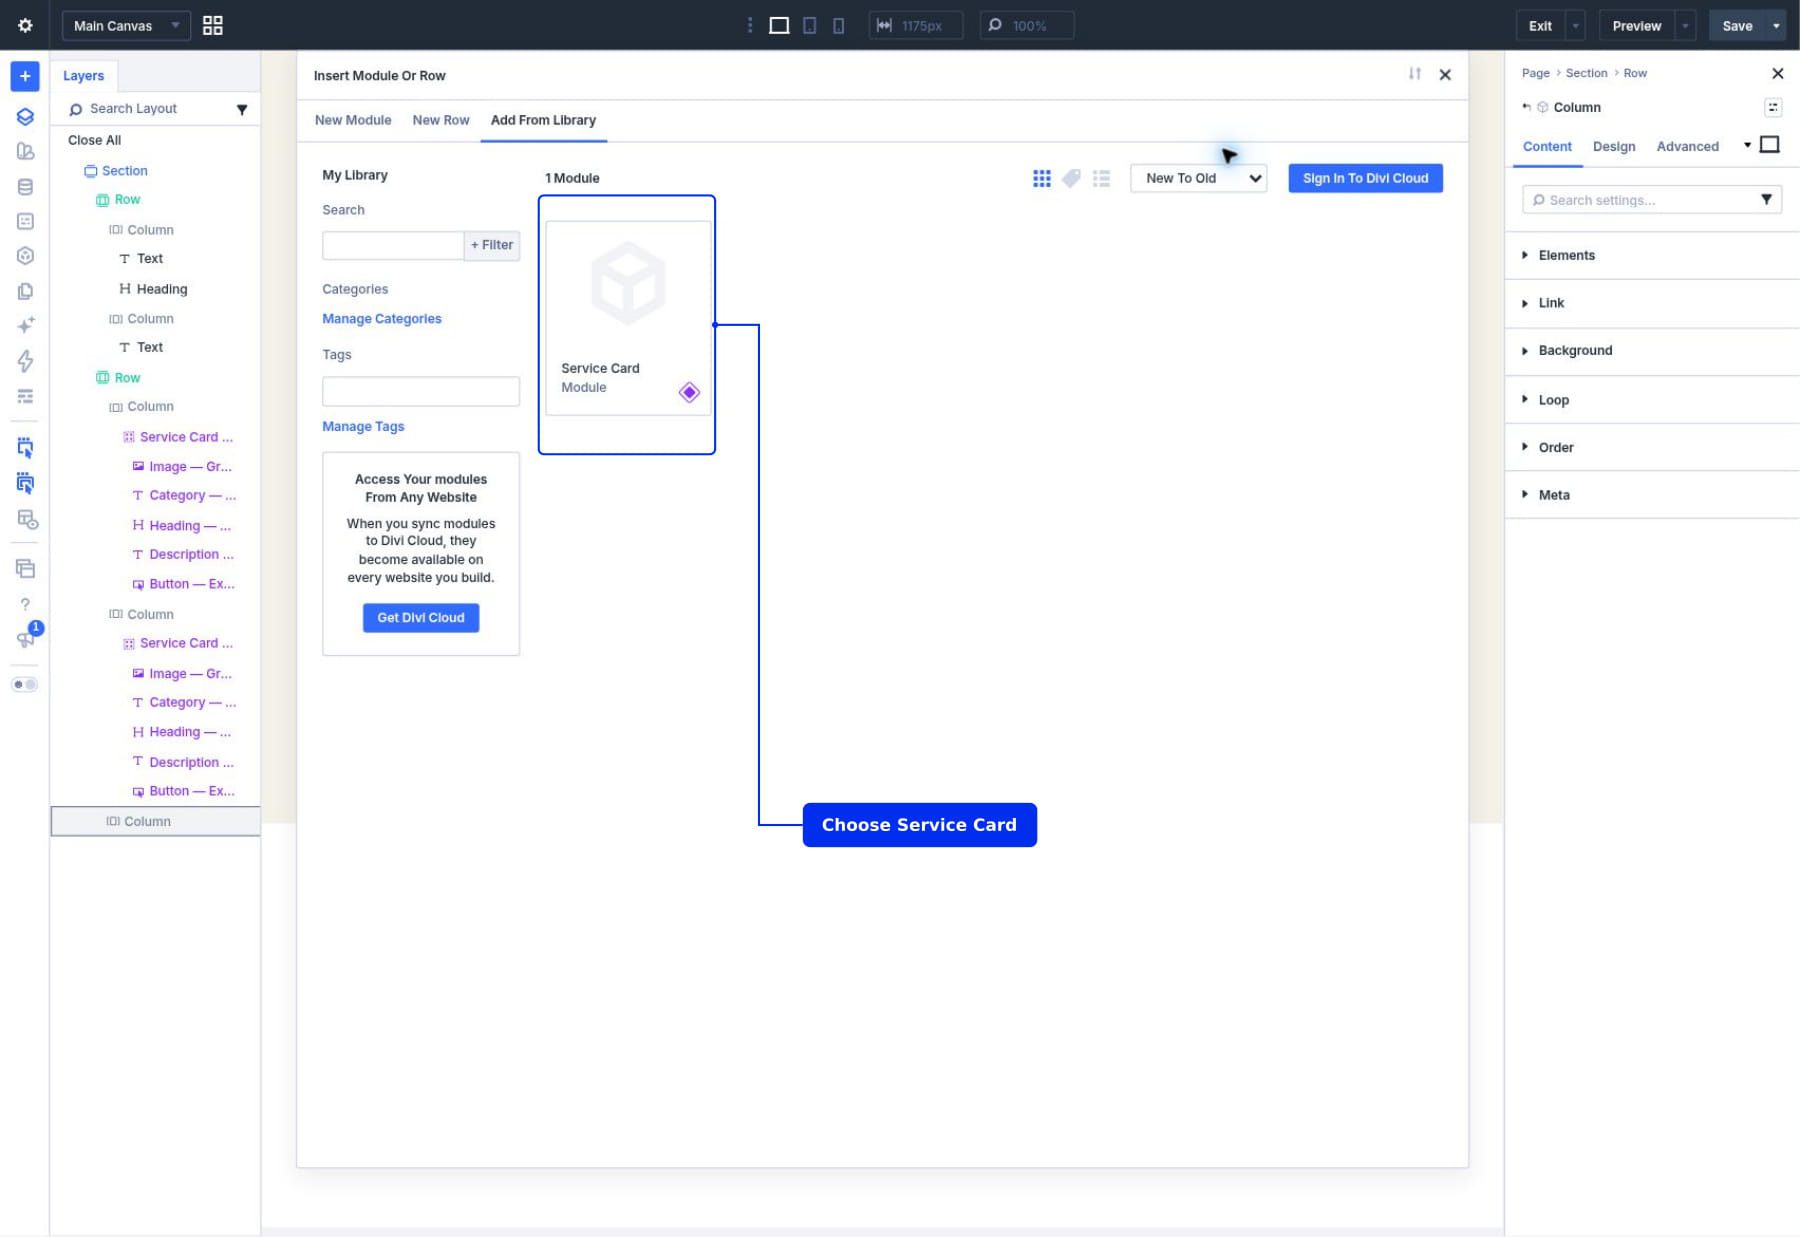
Task: Click the AI sparkle icon in sidebar
Action: pos(25,325)
